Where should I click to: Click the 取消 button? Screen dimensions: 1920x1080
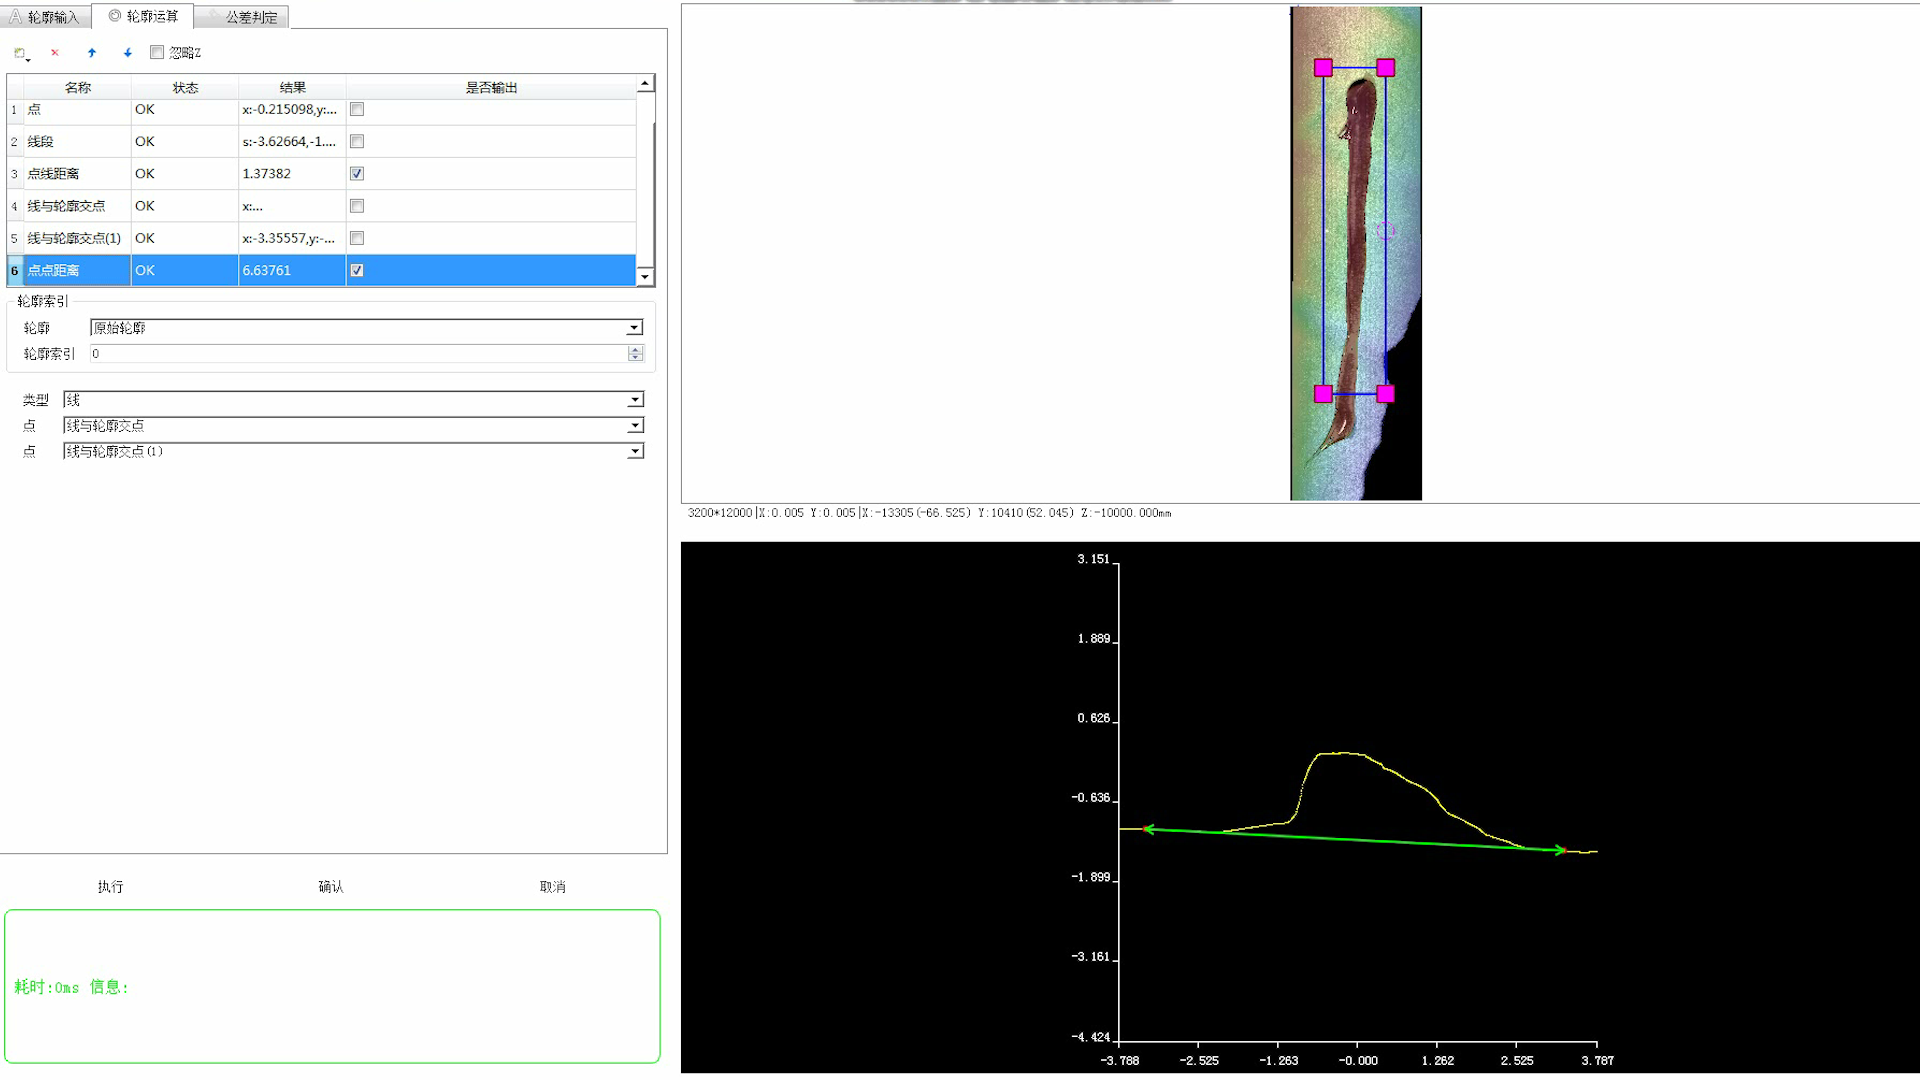(552, 887)
